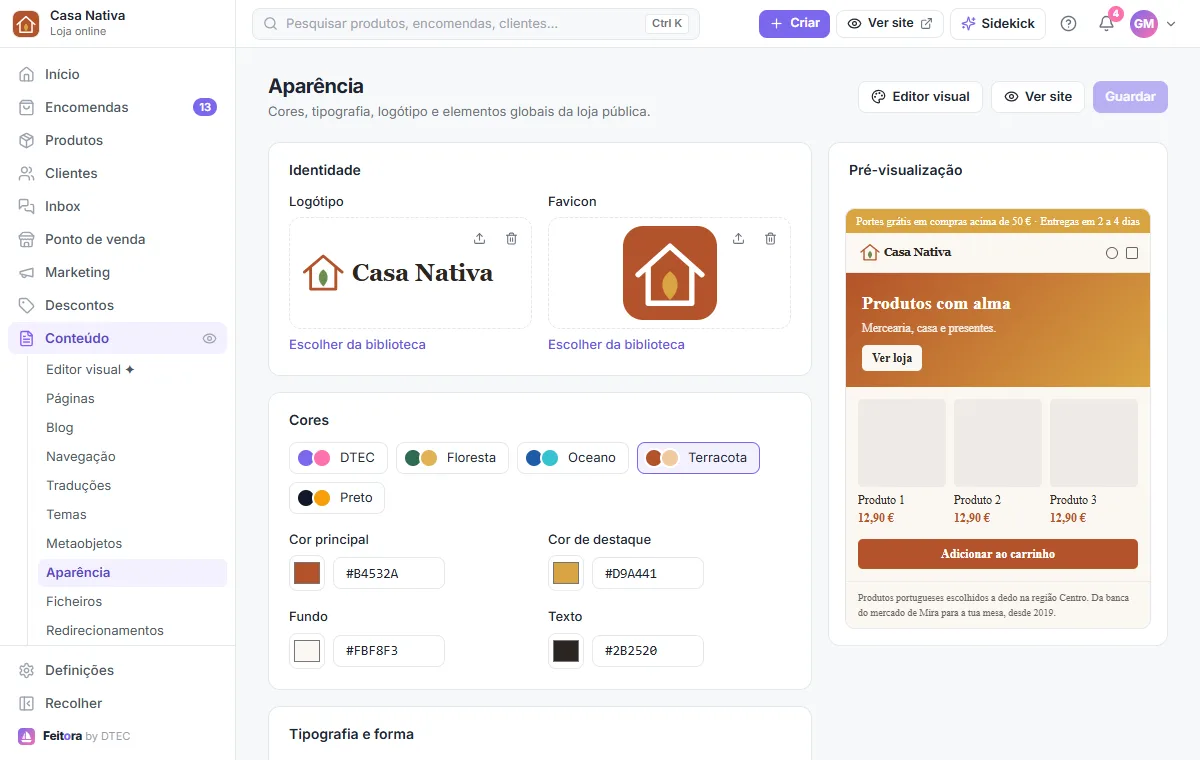This screenshot has width=1200, height=760.
Task: Click Escolher da biblioteca under Logótipo
Action: (x=357, y=344)
